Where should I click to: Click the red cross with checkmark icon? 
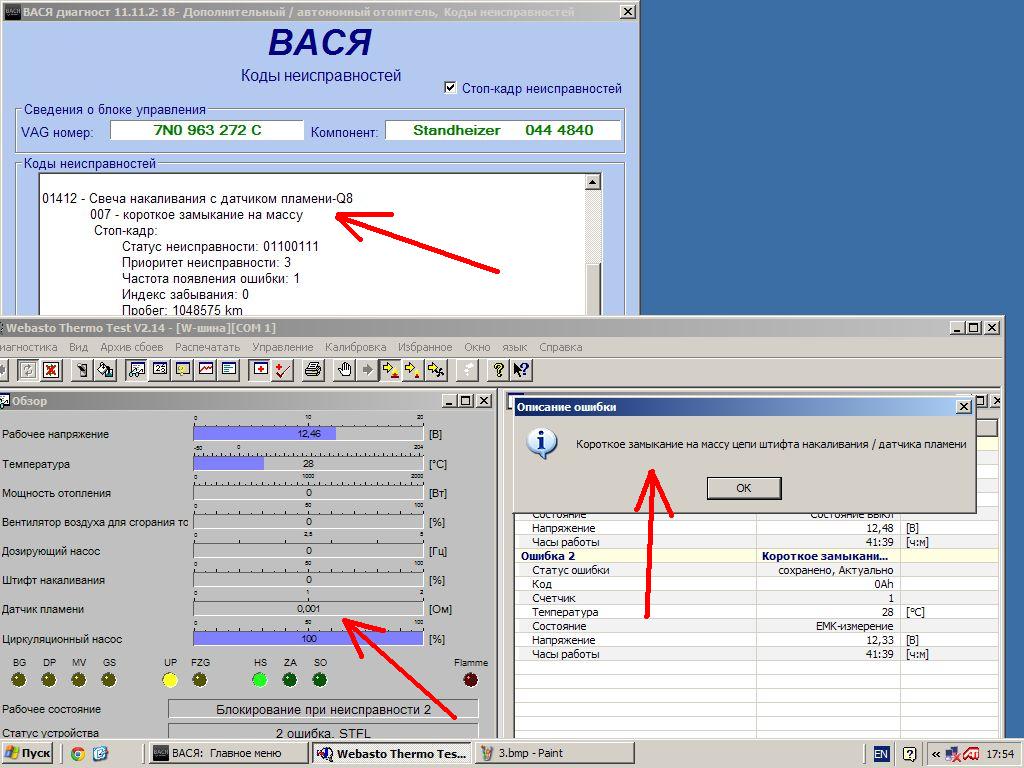pos(283,370)
